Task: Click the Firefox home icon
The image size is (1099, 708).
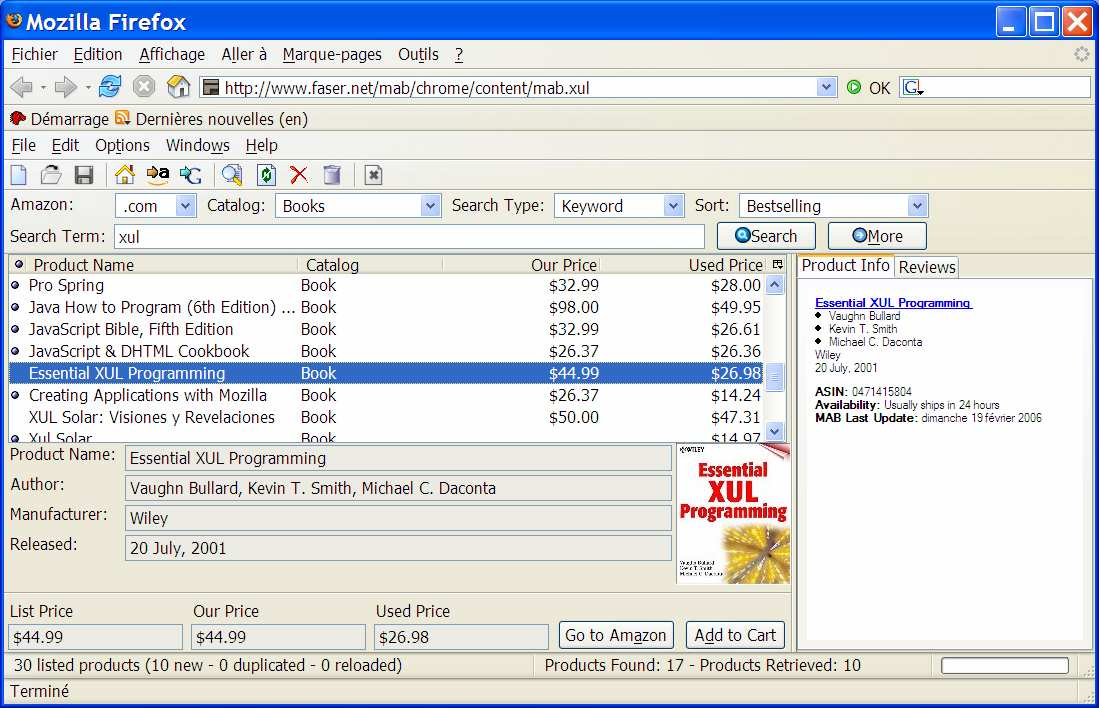Action: tap(178, 87)
